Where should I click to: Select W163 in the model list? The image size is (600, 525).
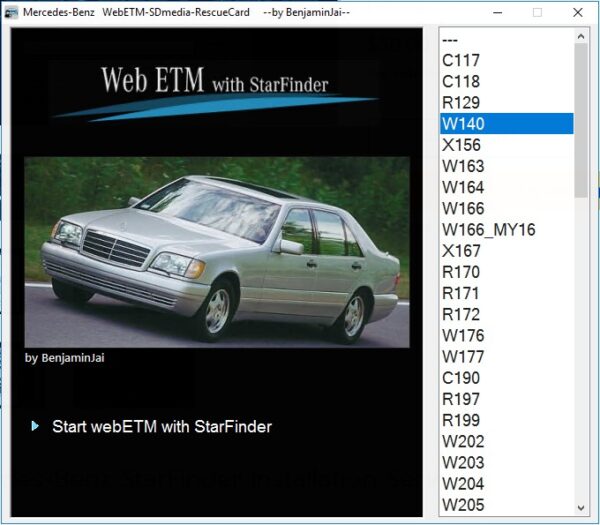(507, 166)
